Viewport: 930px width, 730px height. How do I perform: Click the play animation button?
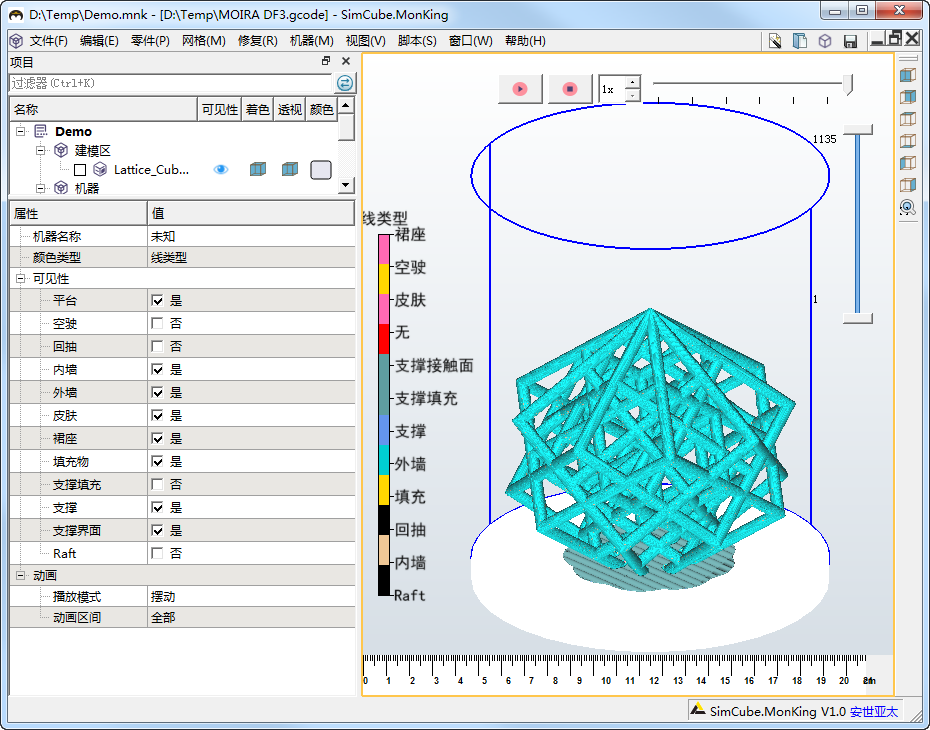tap(520, 89)
